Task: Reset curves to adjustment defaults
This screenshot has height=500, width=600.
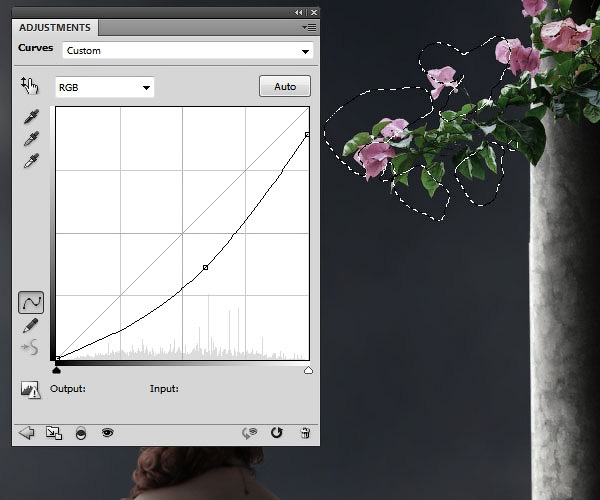Action: click(x=277, y=433)
